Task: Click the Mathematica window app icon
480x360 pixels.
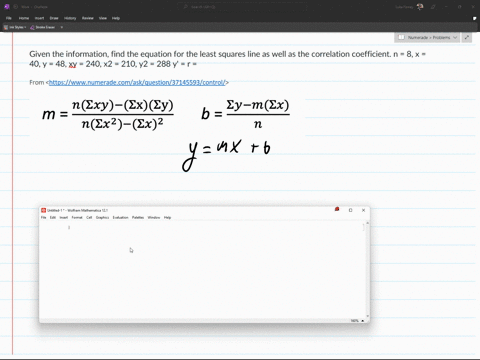Action: tap(43, 210)
